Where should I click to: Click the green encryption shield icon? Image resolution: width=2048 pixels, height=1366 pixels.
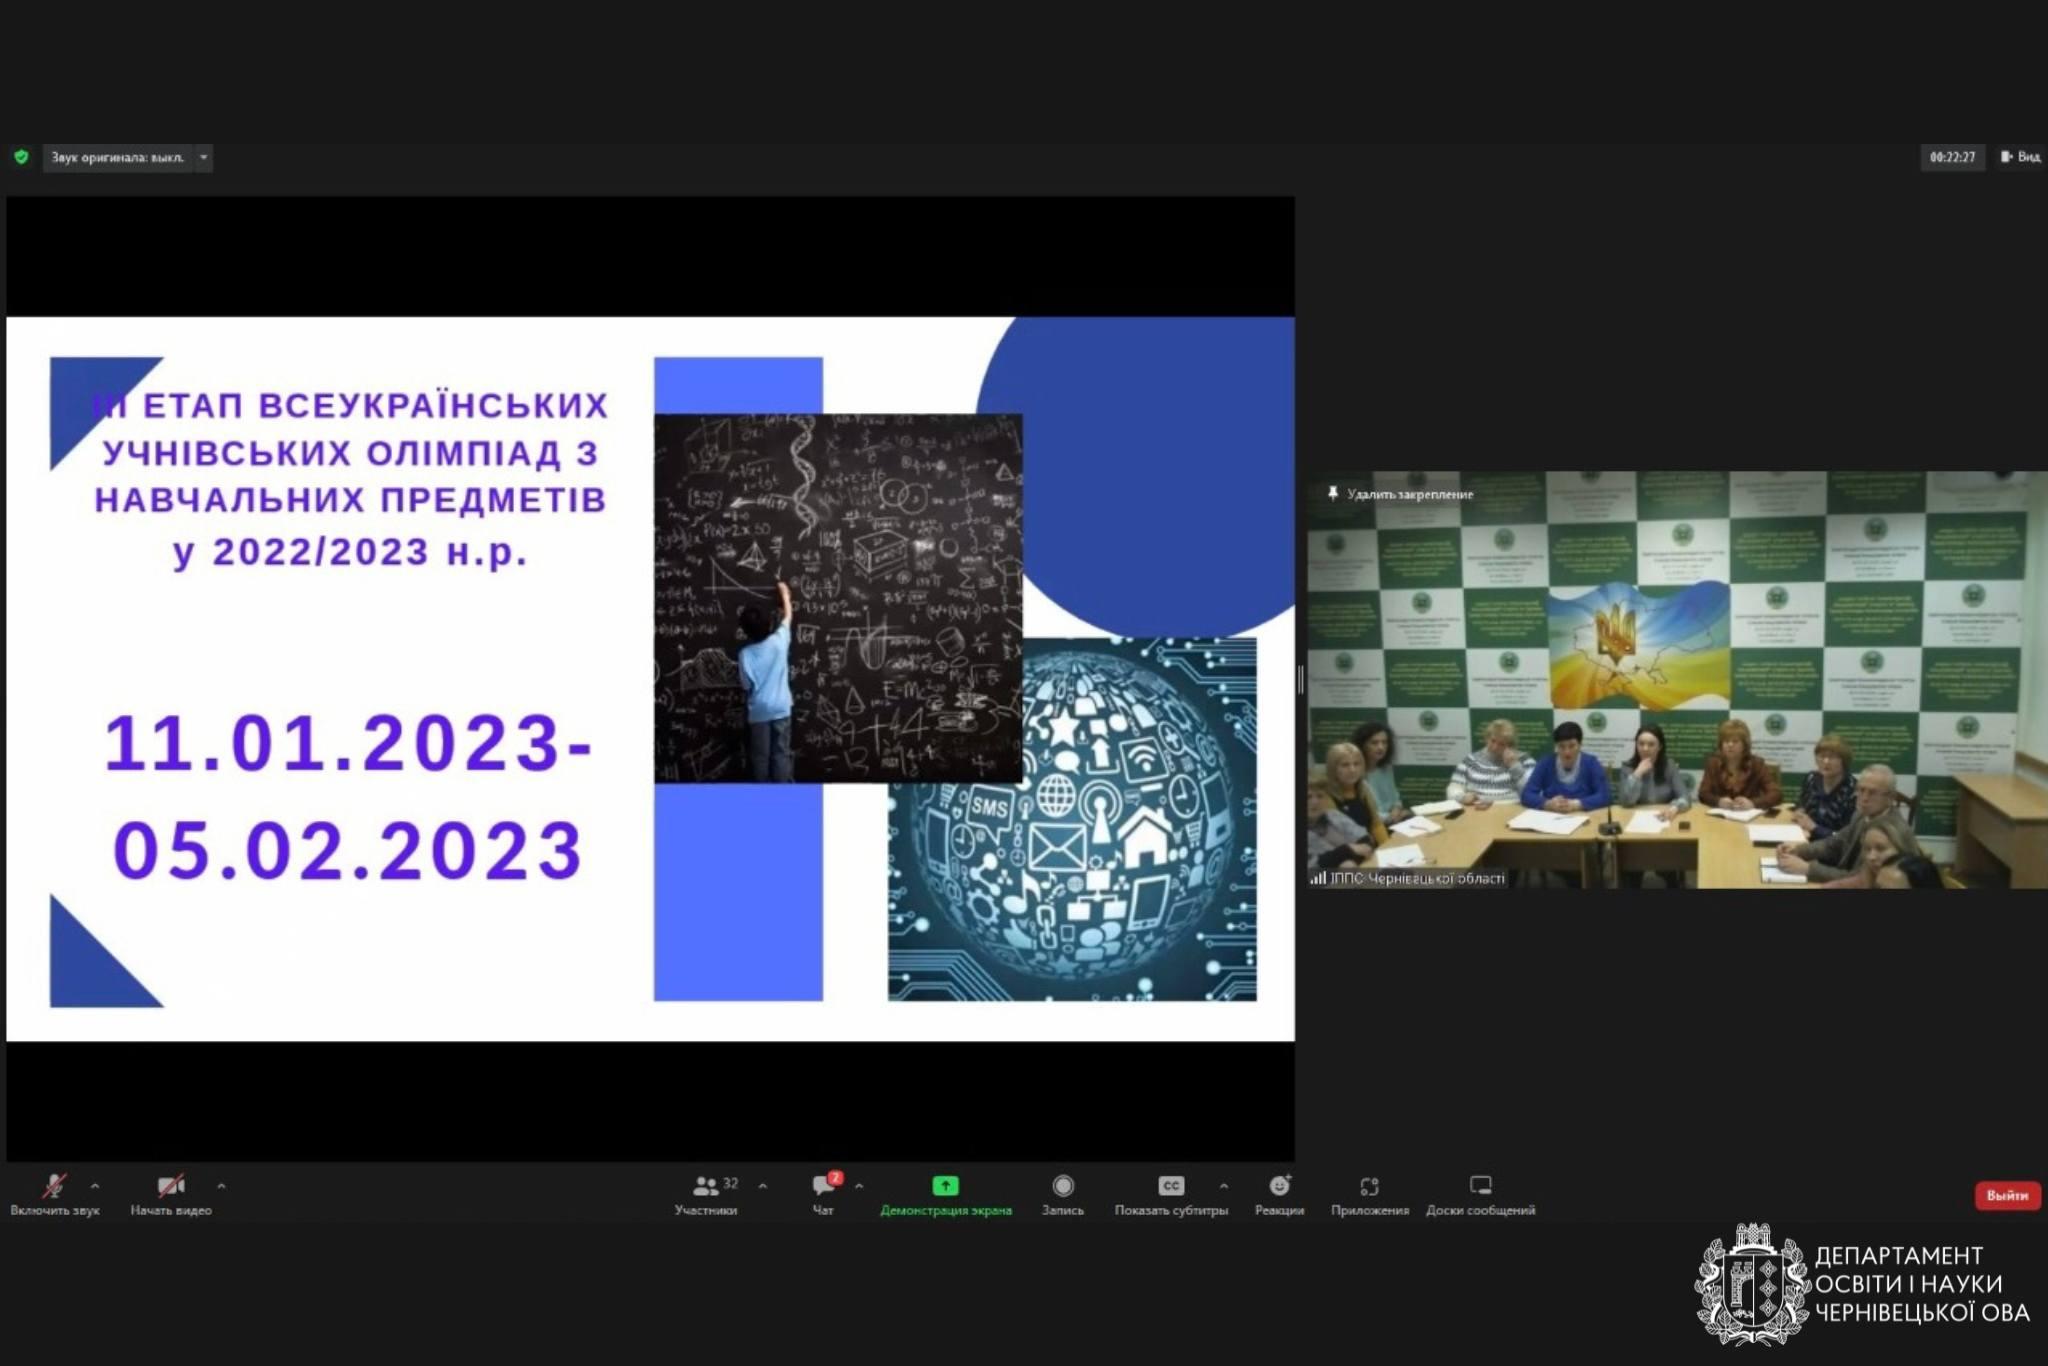[x=21, y=157]
